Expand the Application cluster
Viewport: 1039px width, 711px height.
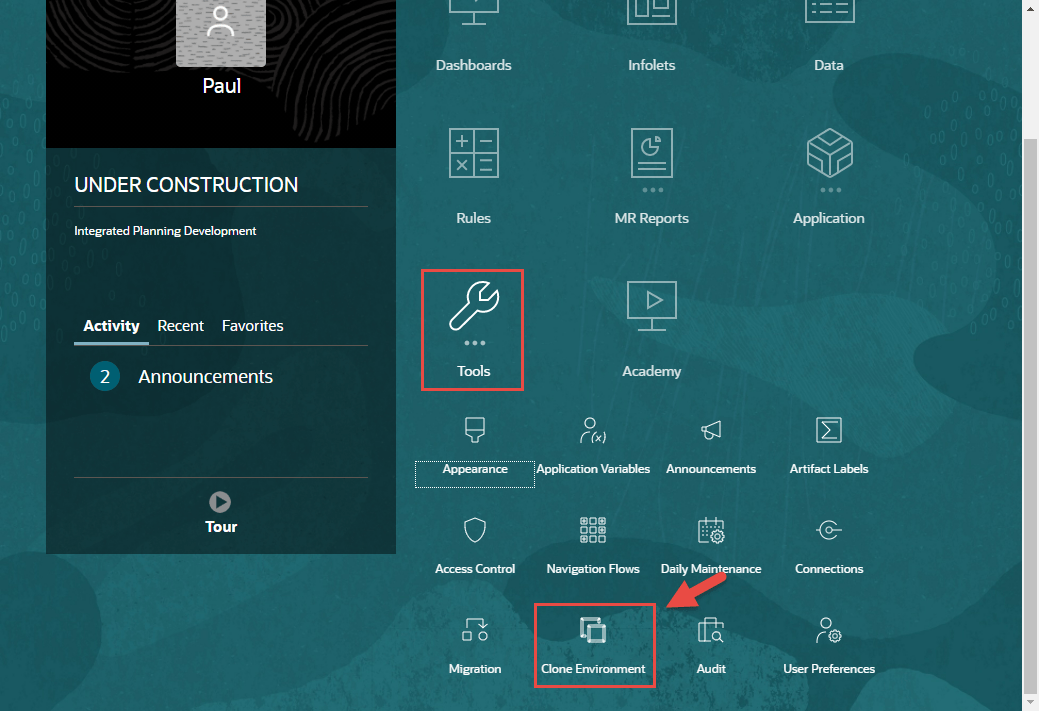[x=829, y=155]
